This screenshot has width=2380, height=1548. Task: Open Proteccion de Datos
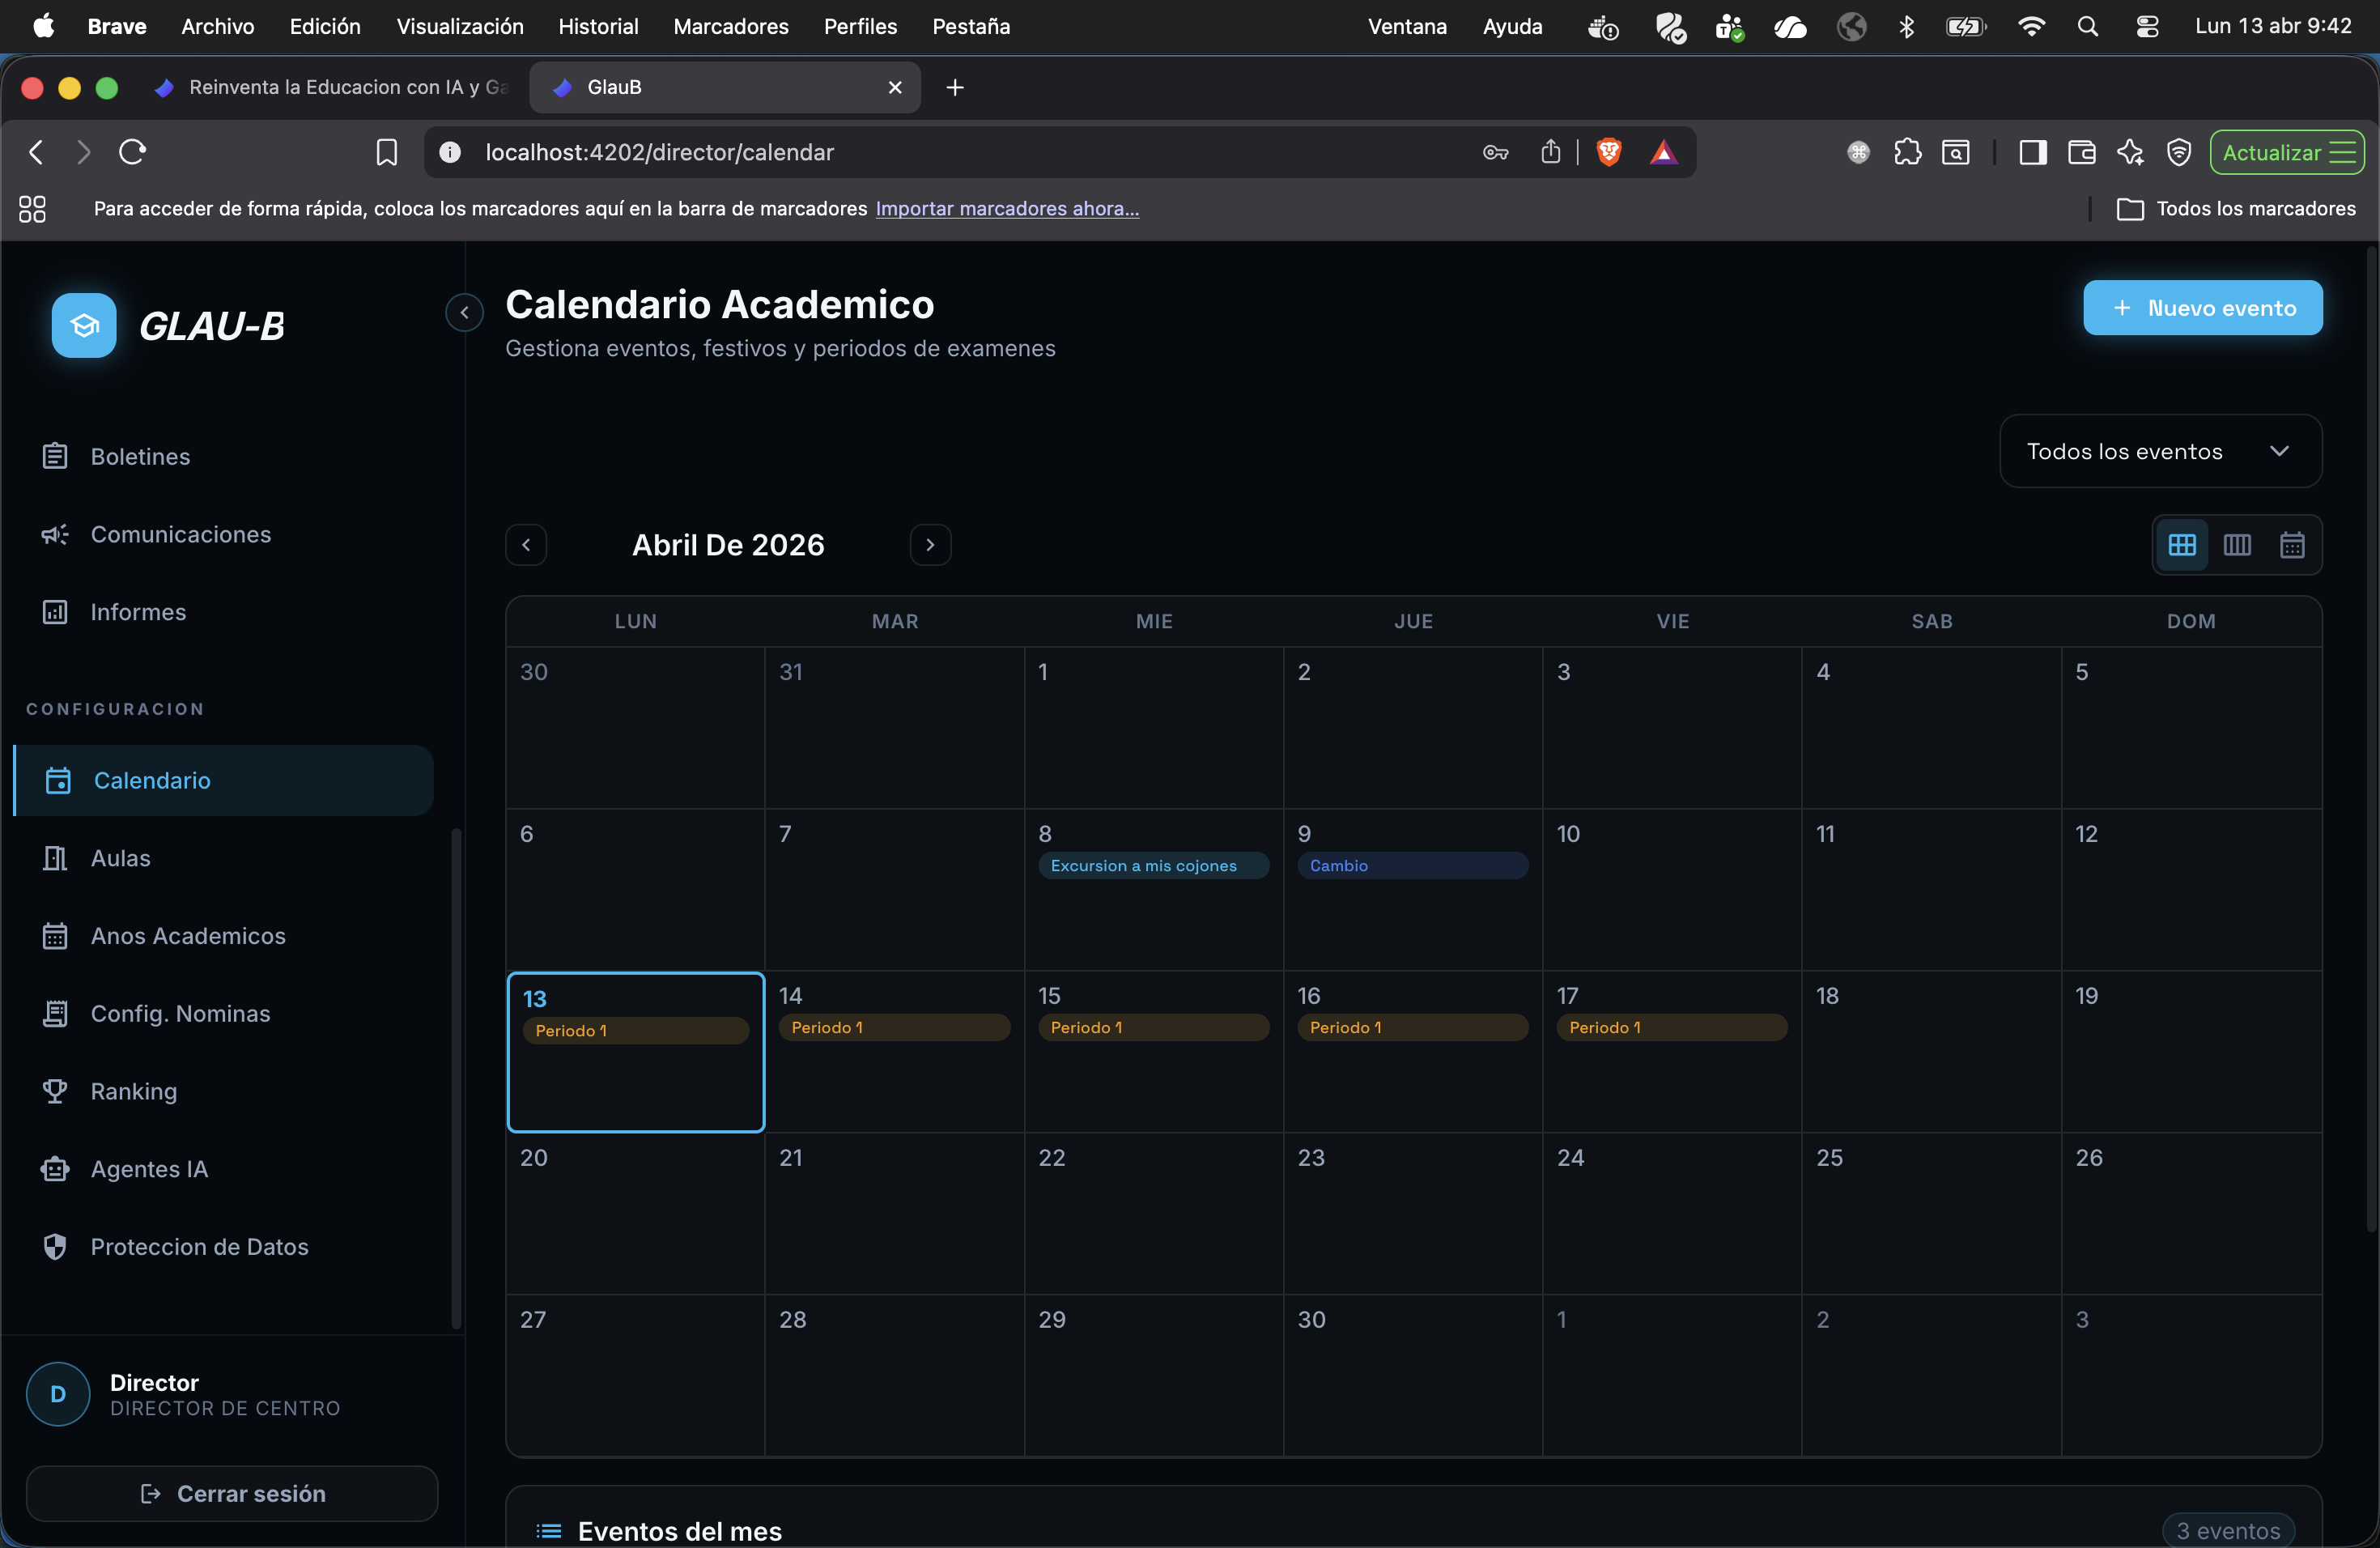199,1247
